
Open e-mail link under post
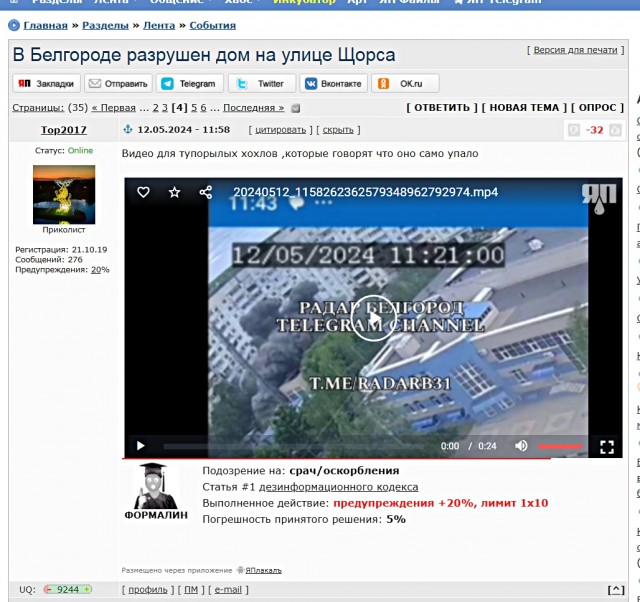click(228, 590)
